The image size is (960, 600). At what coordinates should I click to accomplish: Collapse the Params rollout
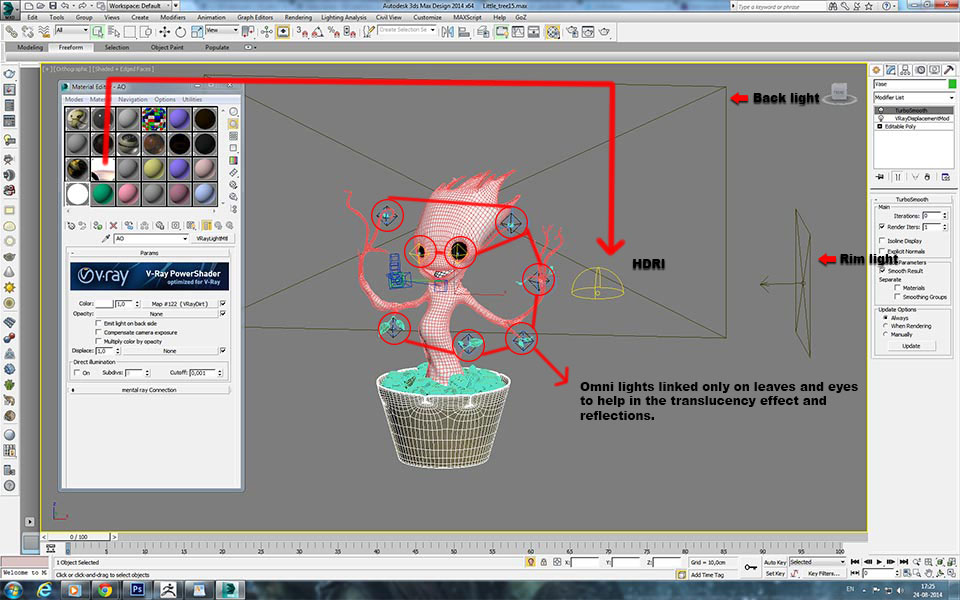pos(149,252)
